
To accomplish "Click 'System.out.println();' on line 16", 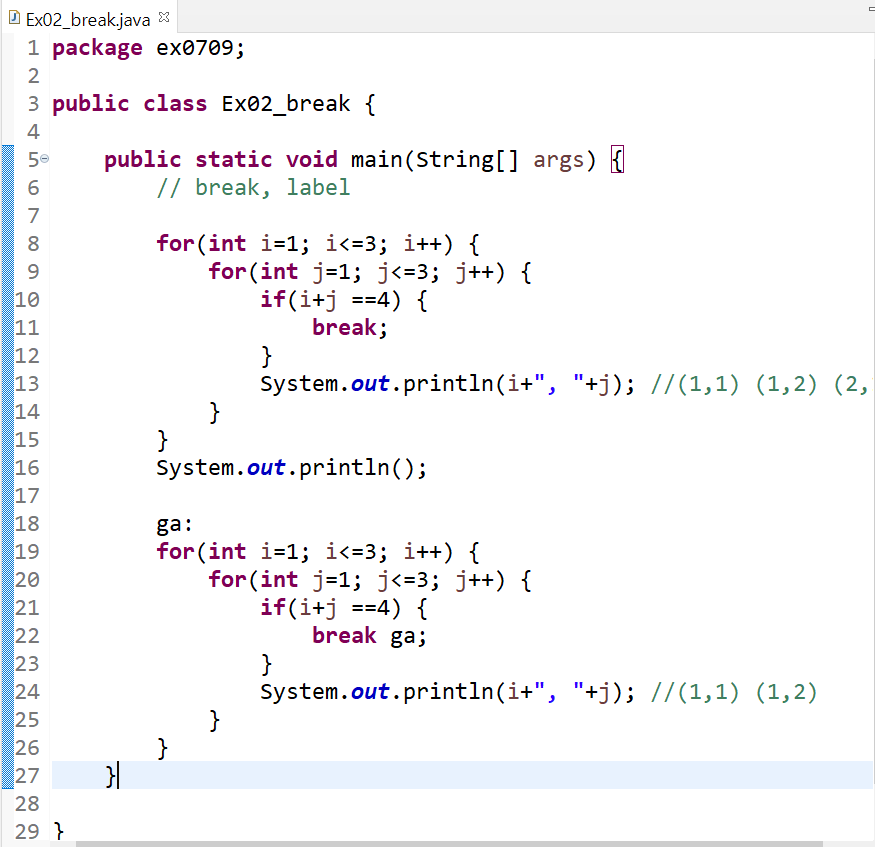I will coord(291,468).
